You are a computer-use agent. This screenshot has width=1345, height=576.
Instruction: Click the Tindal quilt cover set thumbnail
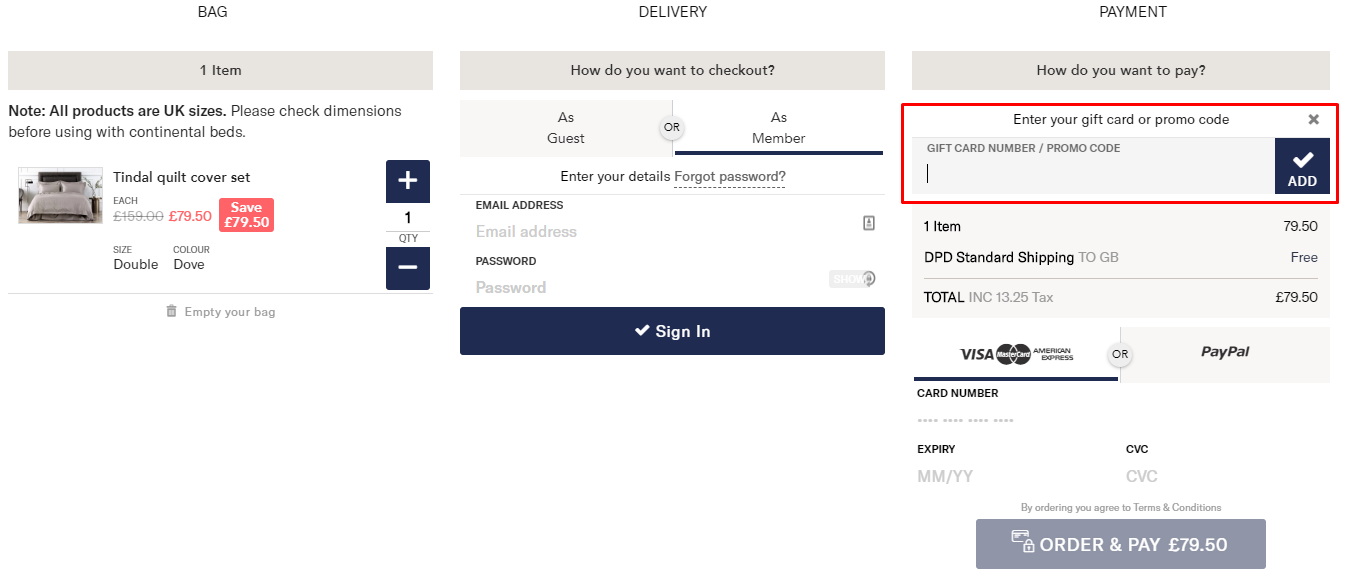60,195
